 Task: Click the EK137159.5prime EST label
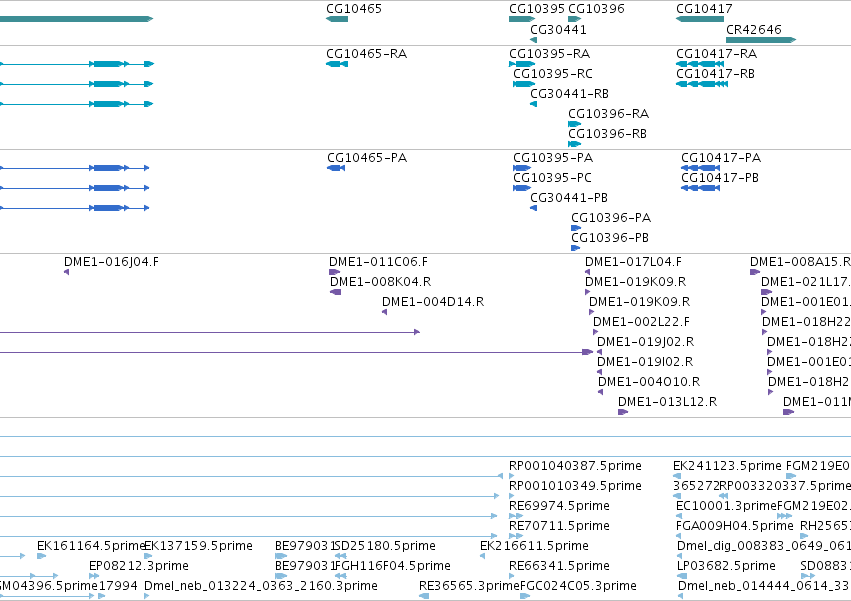coord(199,546)
